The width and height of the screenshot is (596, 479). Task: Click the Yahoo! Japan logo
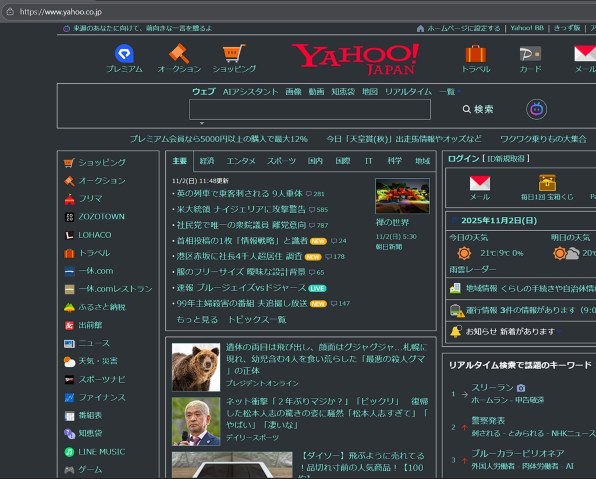(355, 59)
